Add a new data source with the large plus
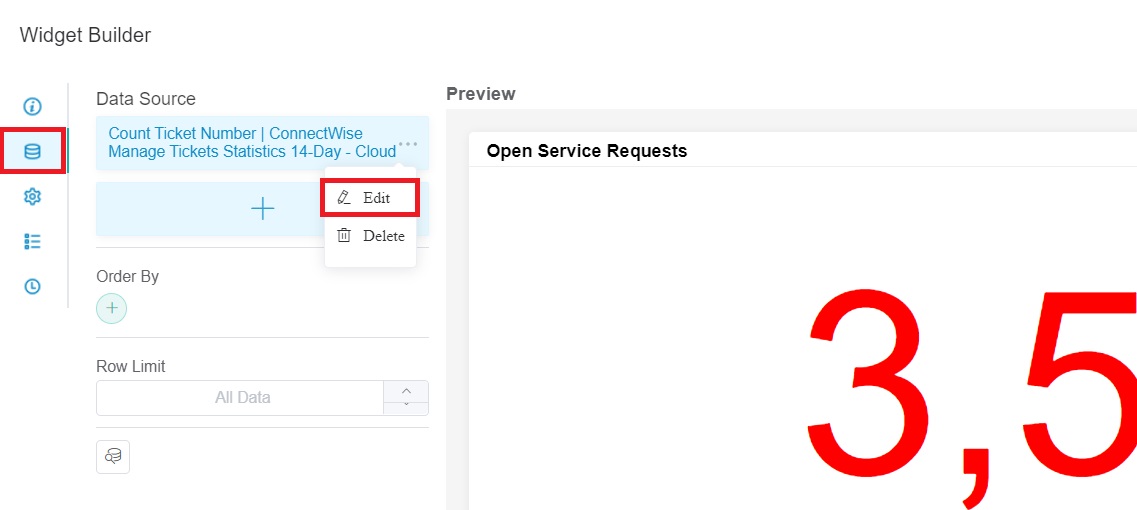1137x510 pixels. click(x=262, y=208)
